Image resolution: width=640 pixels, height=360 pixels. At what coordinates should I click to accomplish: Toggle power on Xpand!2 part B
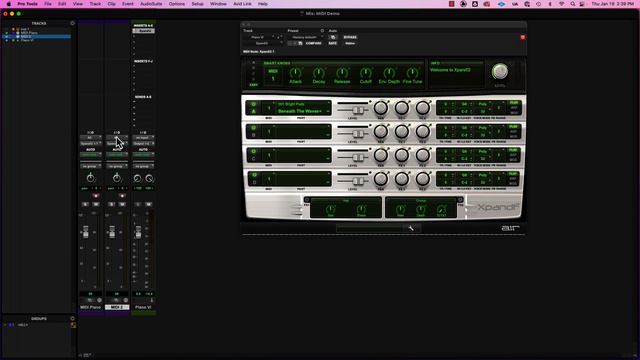(x=253, y=128)
